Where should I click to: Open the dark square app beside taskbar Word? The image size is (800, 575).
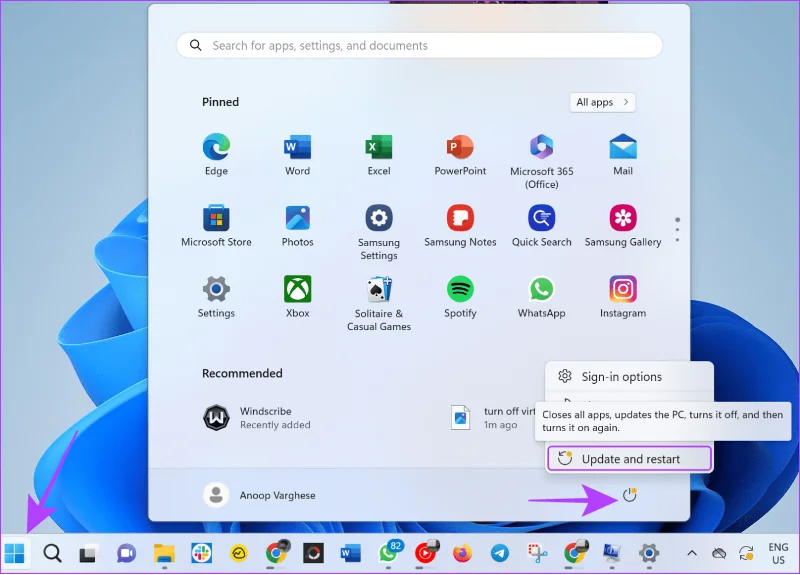pos(313,553)
